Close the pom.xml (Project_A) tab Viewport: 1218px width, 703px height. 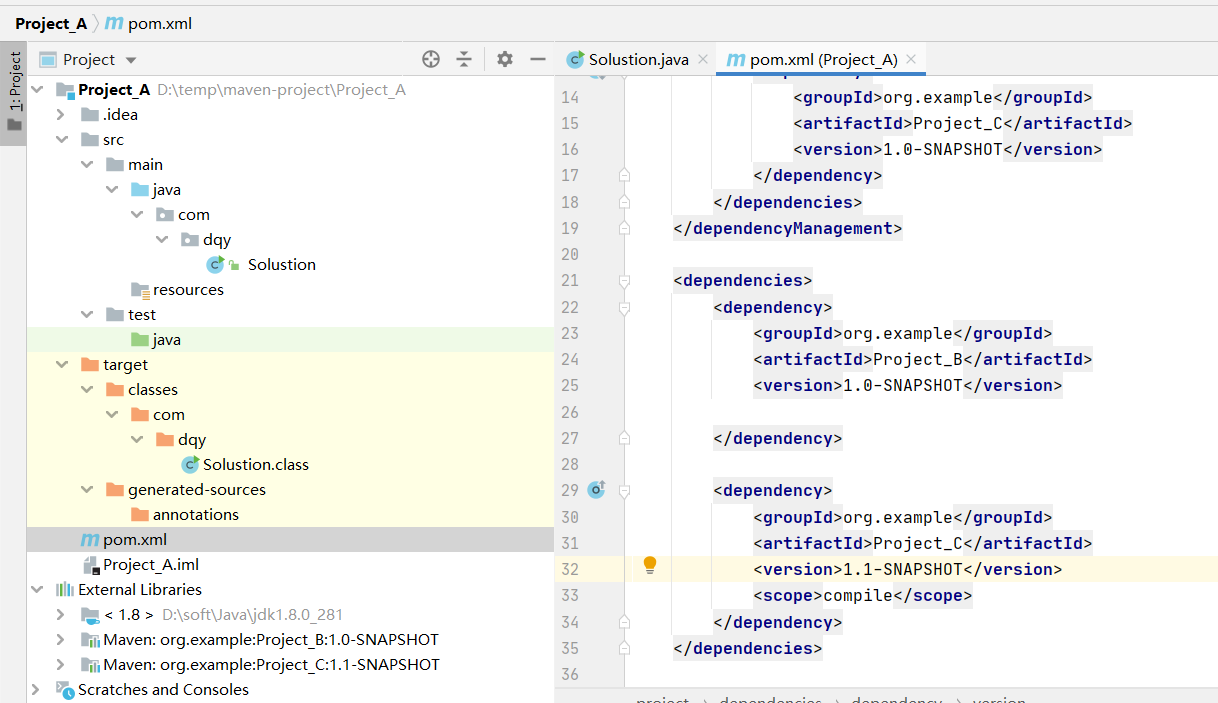click(911, 59)
